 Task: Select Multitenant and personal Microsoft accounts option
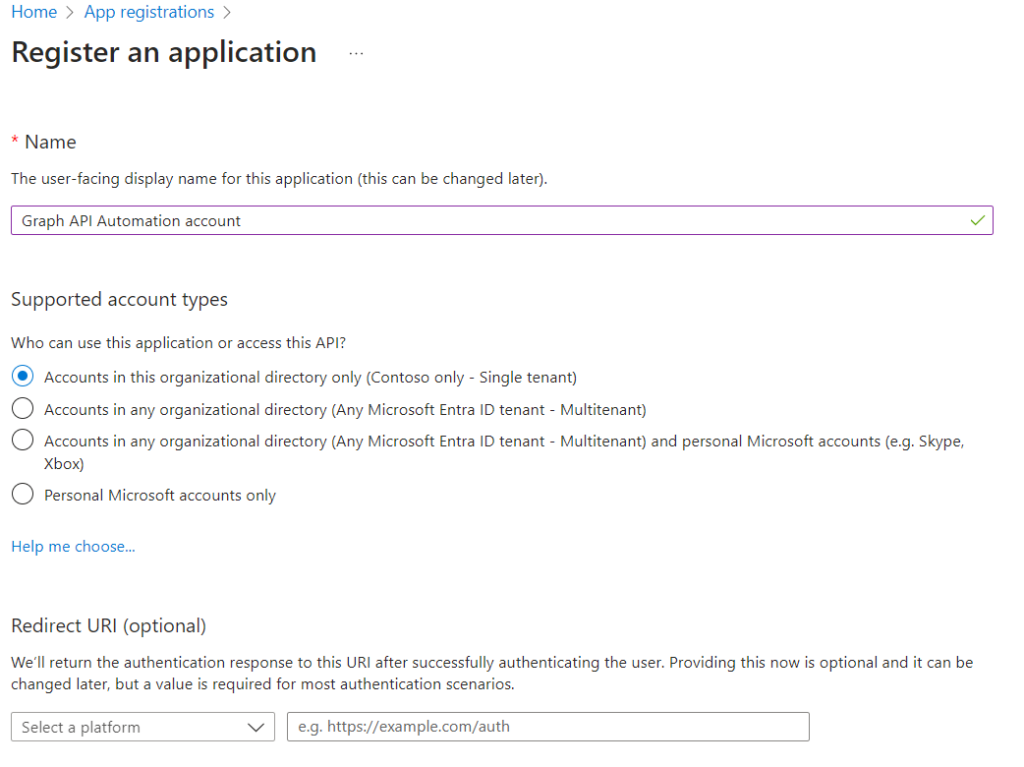[23, 440]
